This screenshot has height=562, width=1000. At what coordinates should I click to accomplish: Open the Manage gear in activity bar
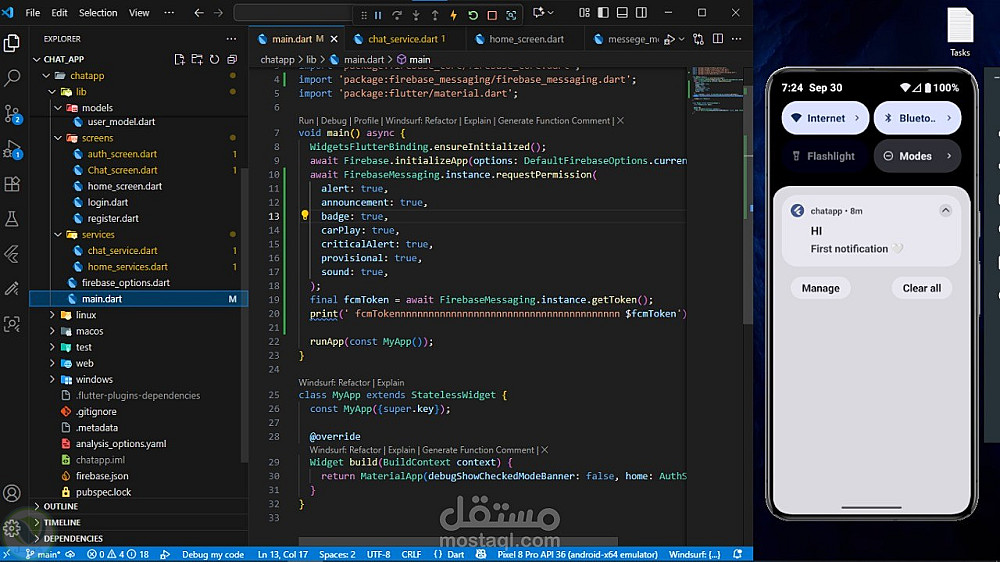click(12, 528)
